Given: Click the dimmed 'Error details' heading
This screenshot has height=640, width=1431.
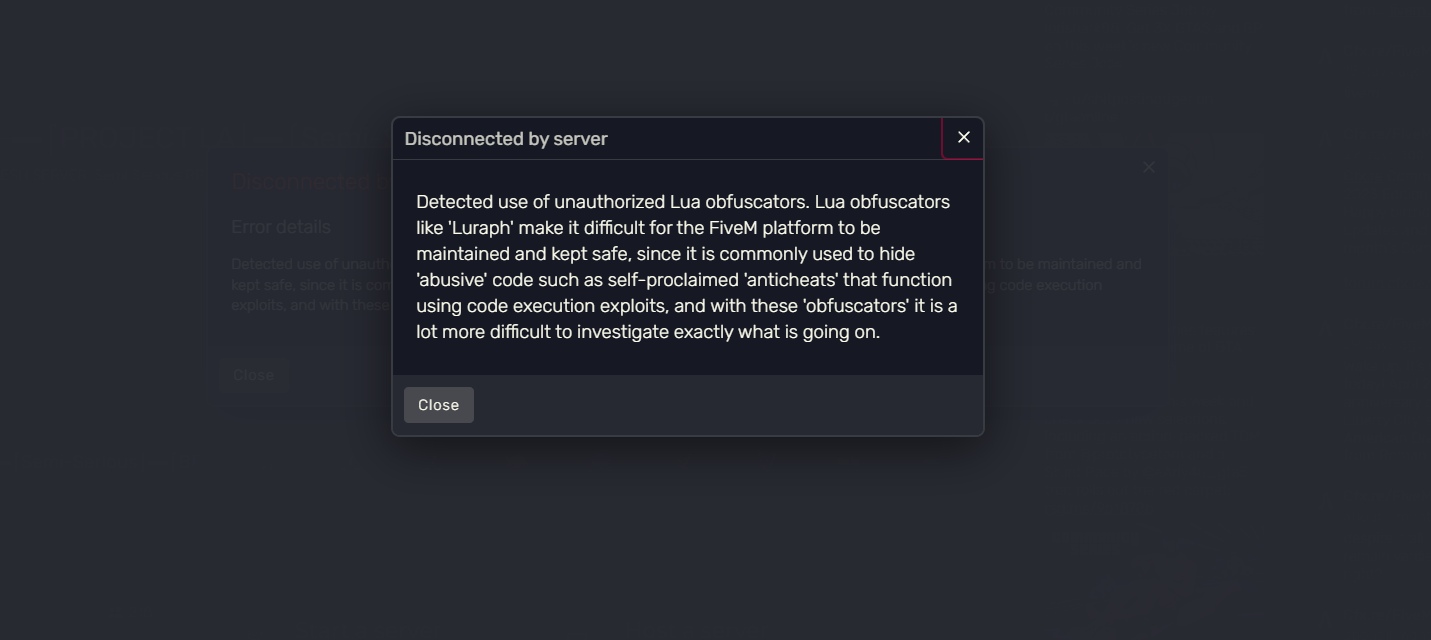Looking at the screenshot, I should pos(281,227).
